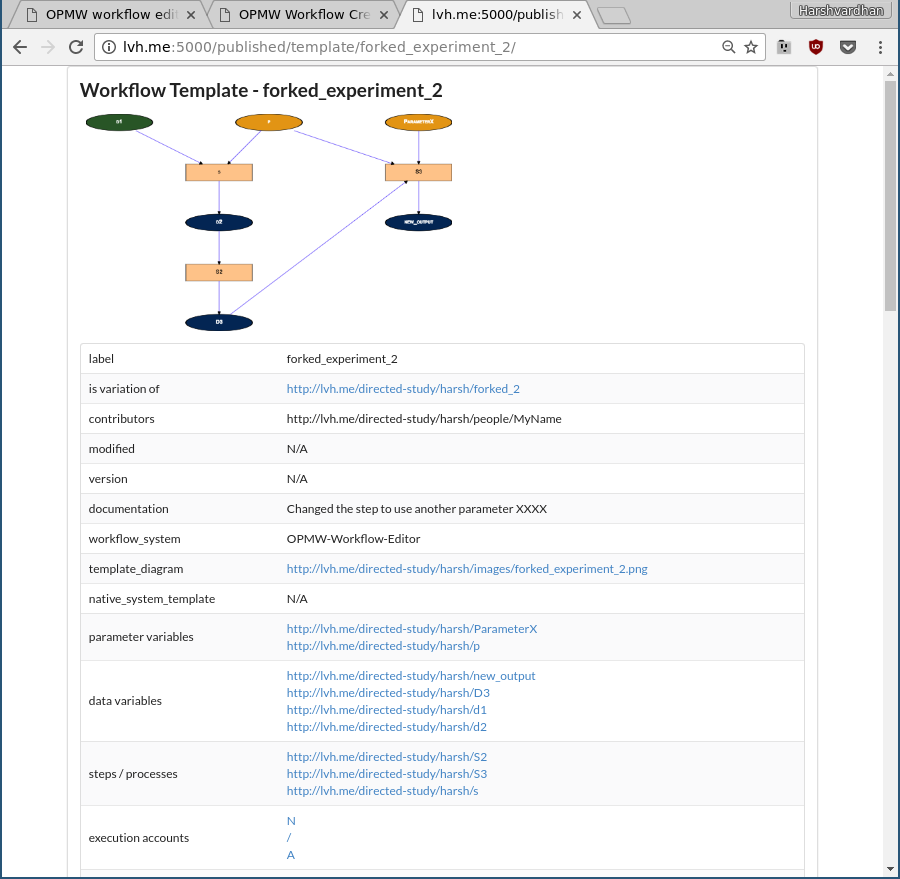
Task: Click the green d1 node in diagram
Action: point(119,122)
